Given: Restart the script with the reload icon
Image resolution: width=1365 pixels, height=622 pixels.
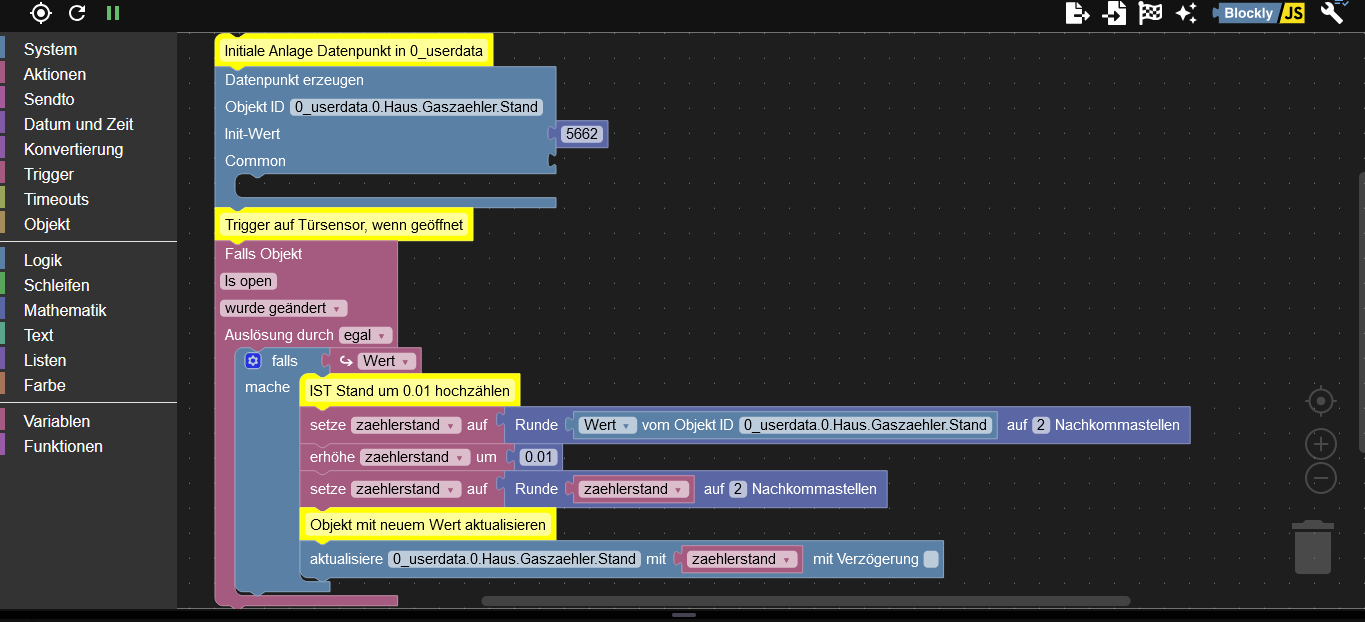Looking at the screenshot, I should point(77,13).
